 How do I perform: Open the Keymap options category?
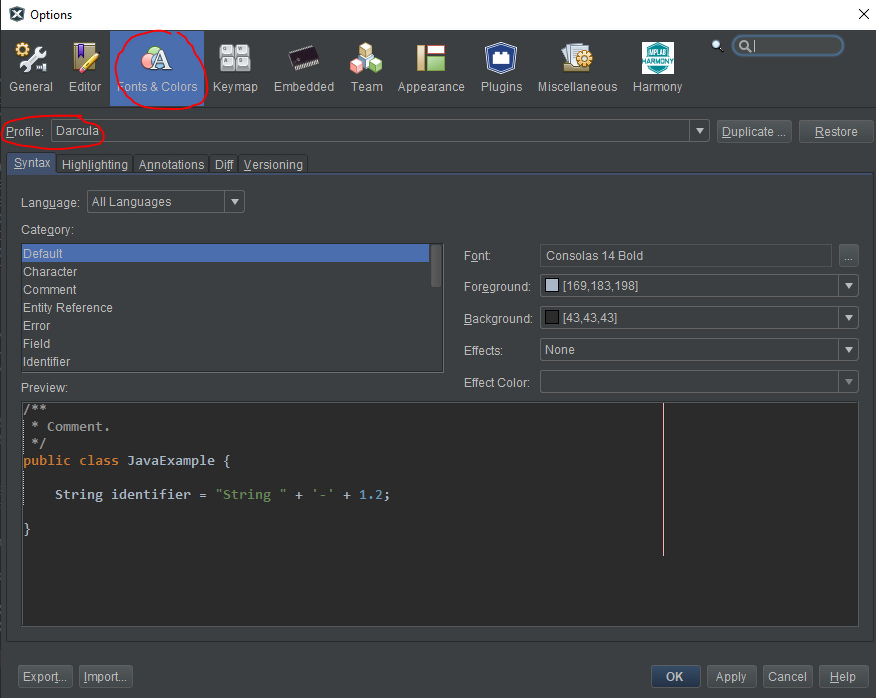[235, 68]
